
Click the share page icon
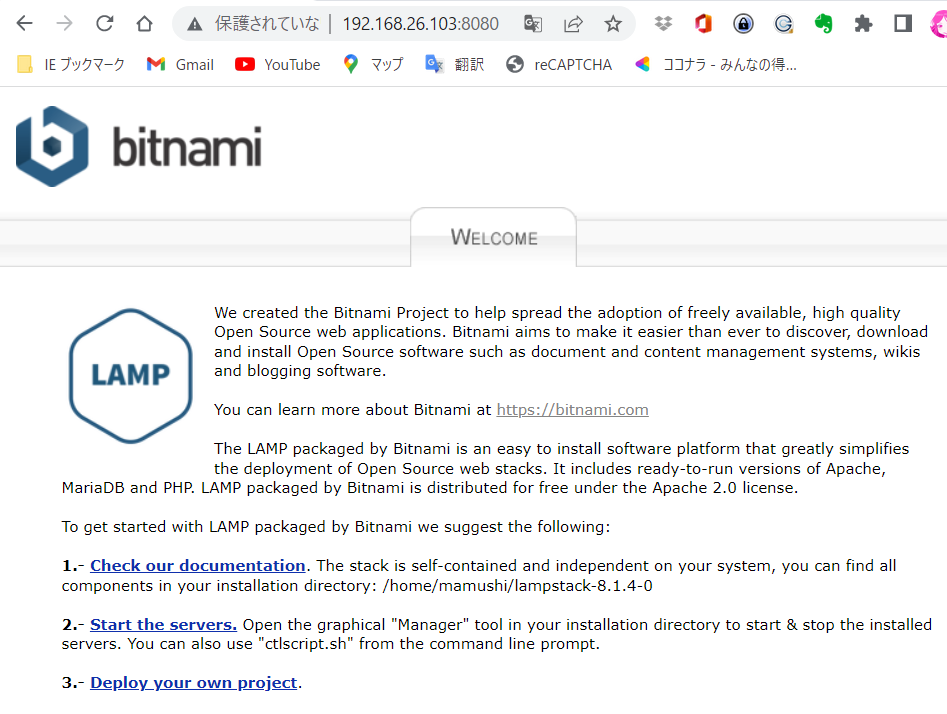pos(573,23)
